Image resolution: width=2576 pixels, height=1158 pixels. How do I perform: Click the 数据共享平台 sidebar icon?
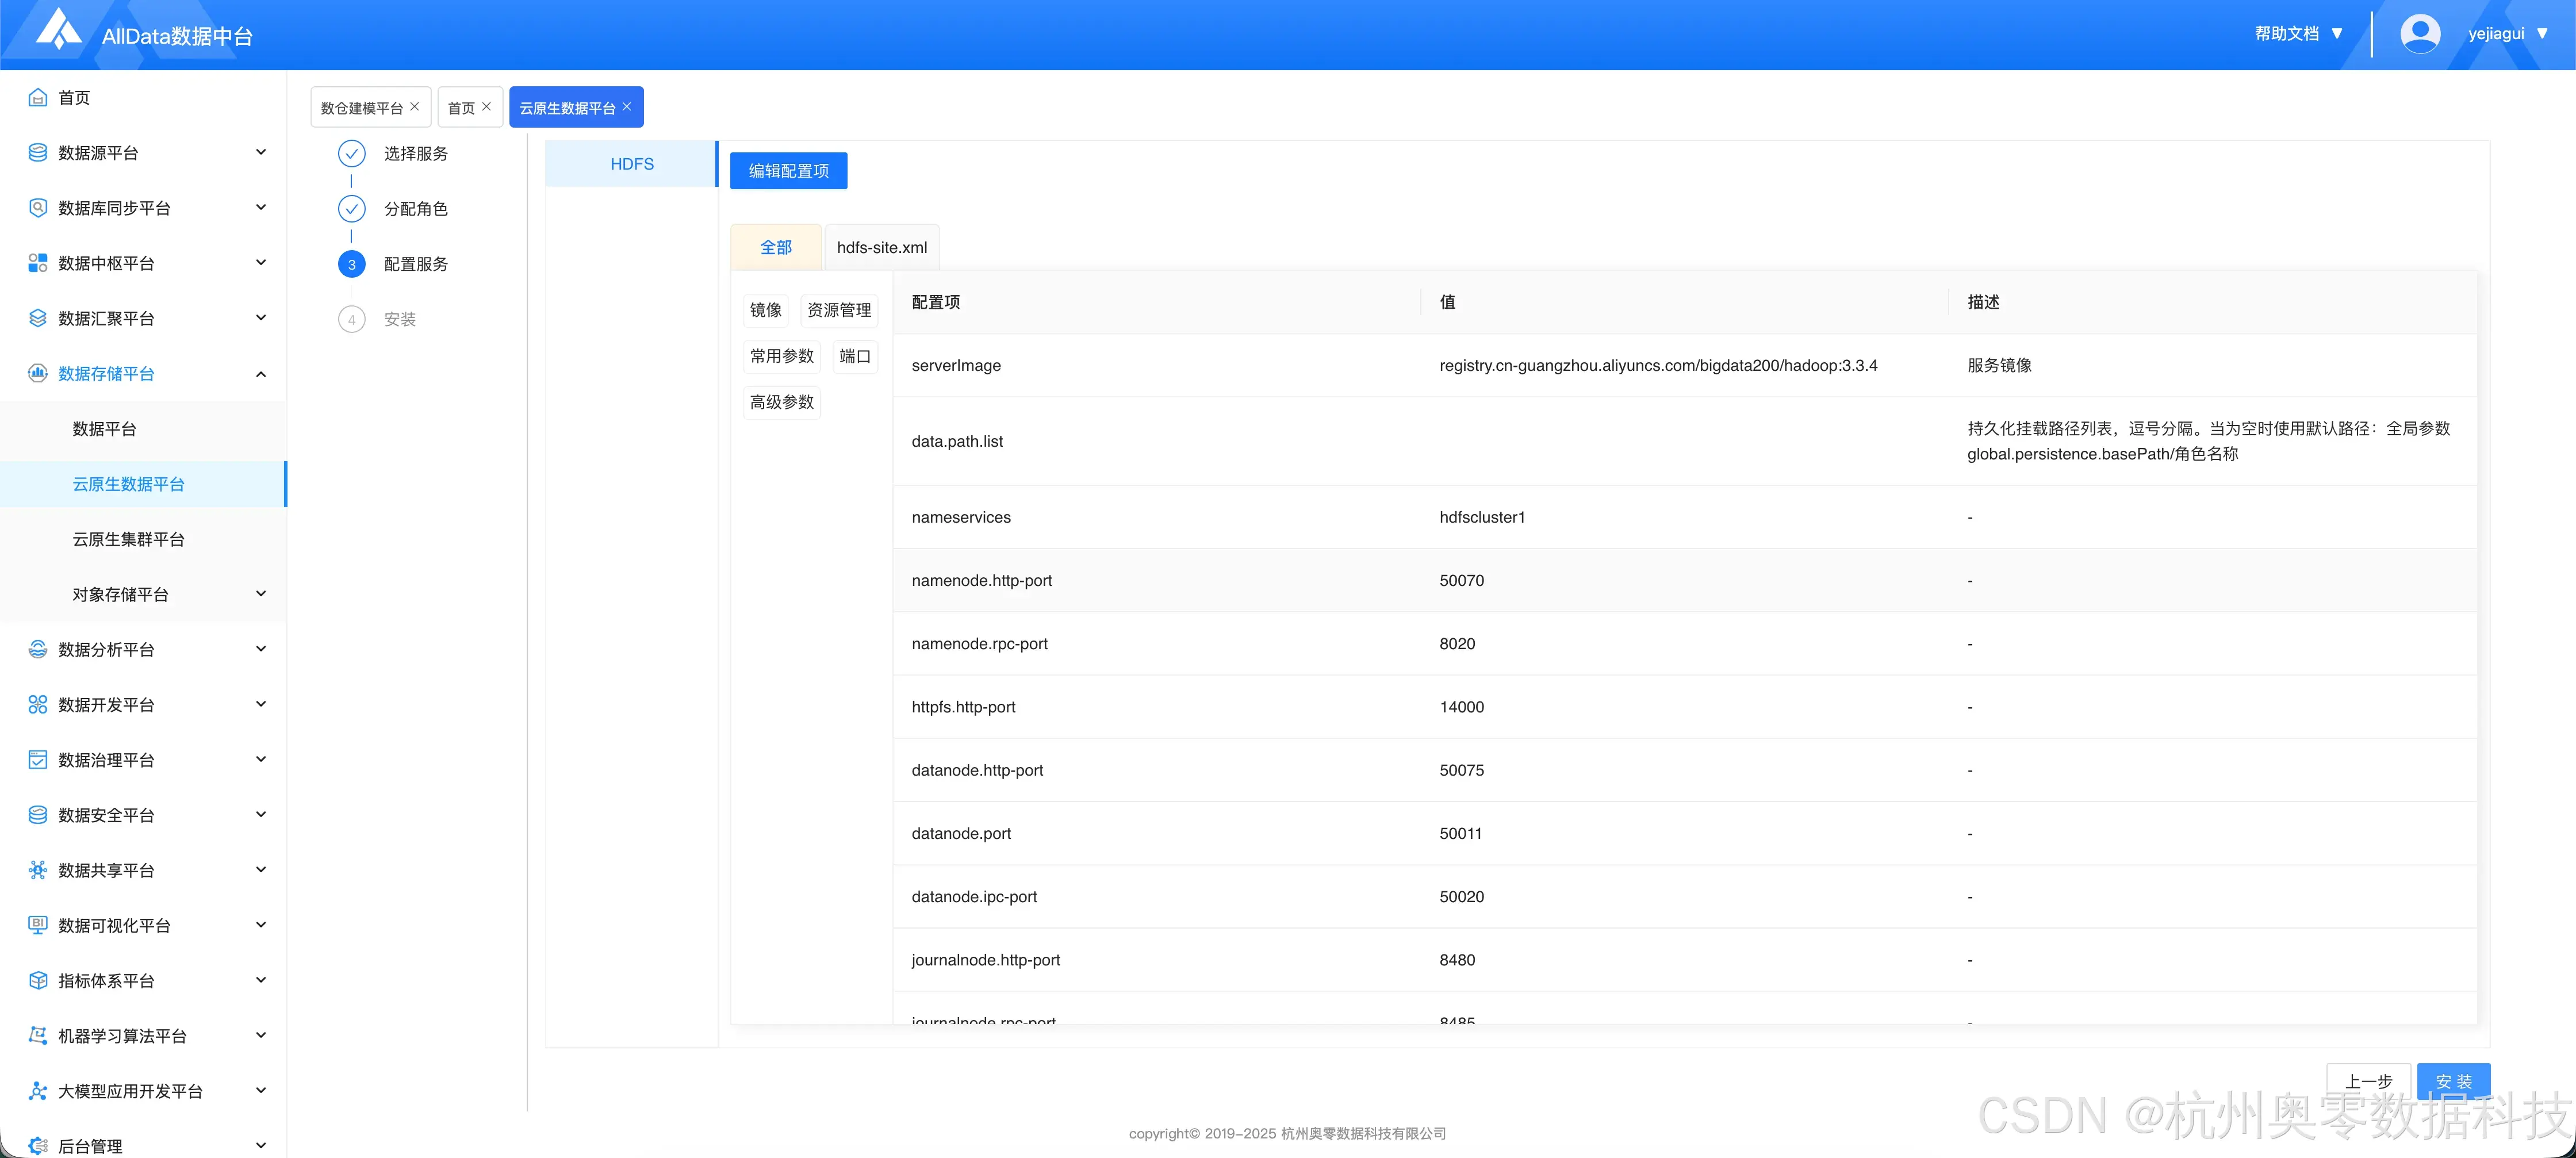point(38,869)
